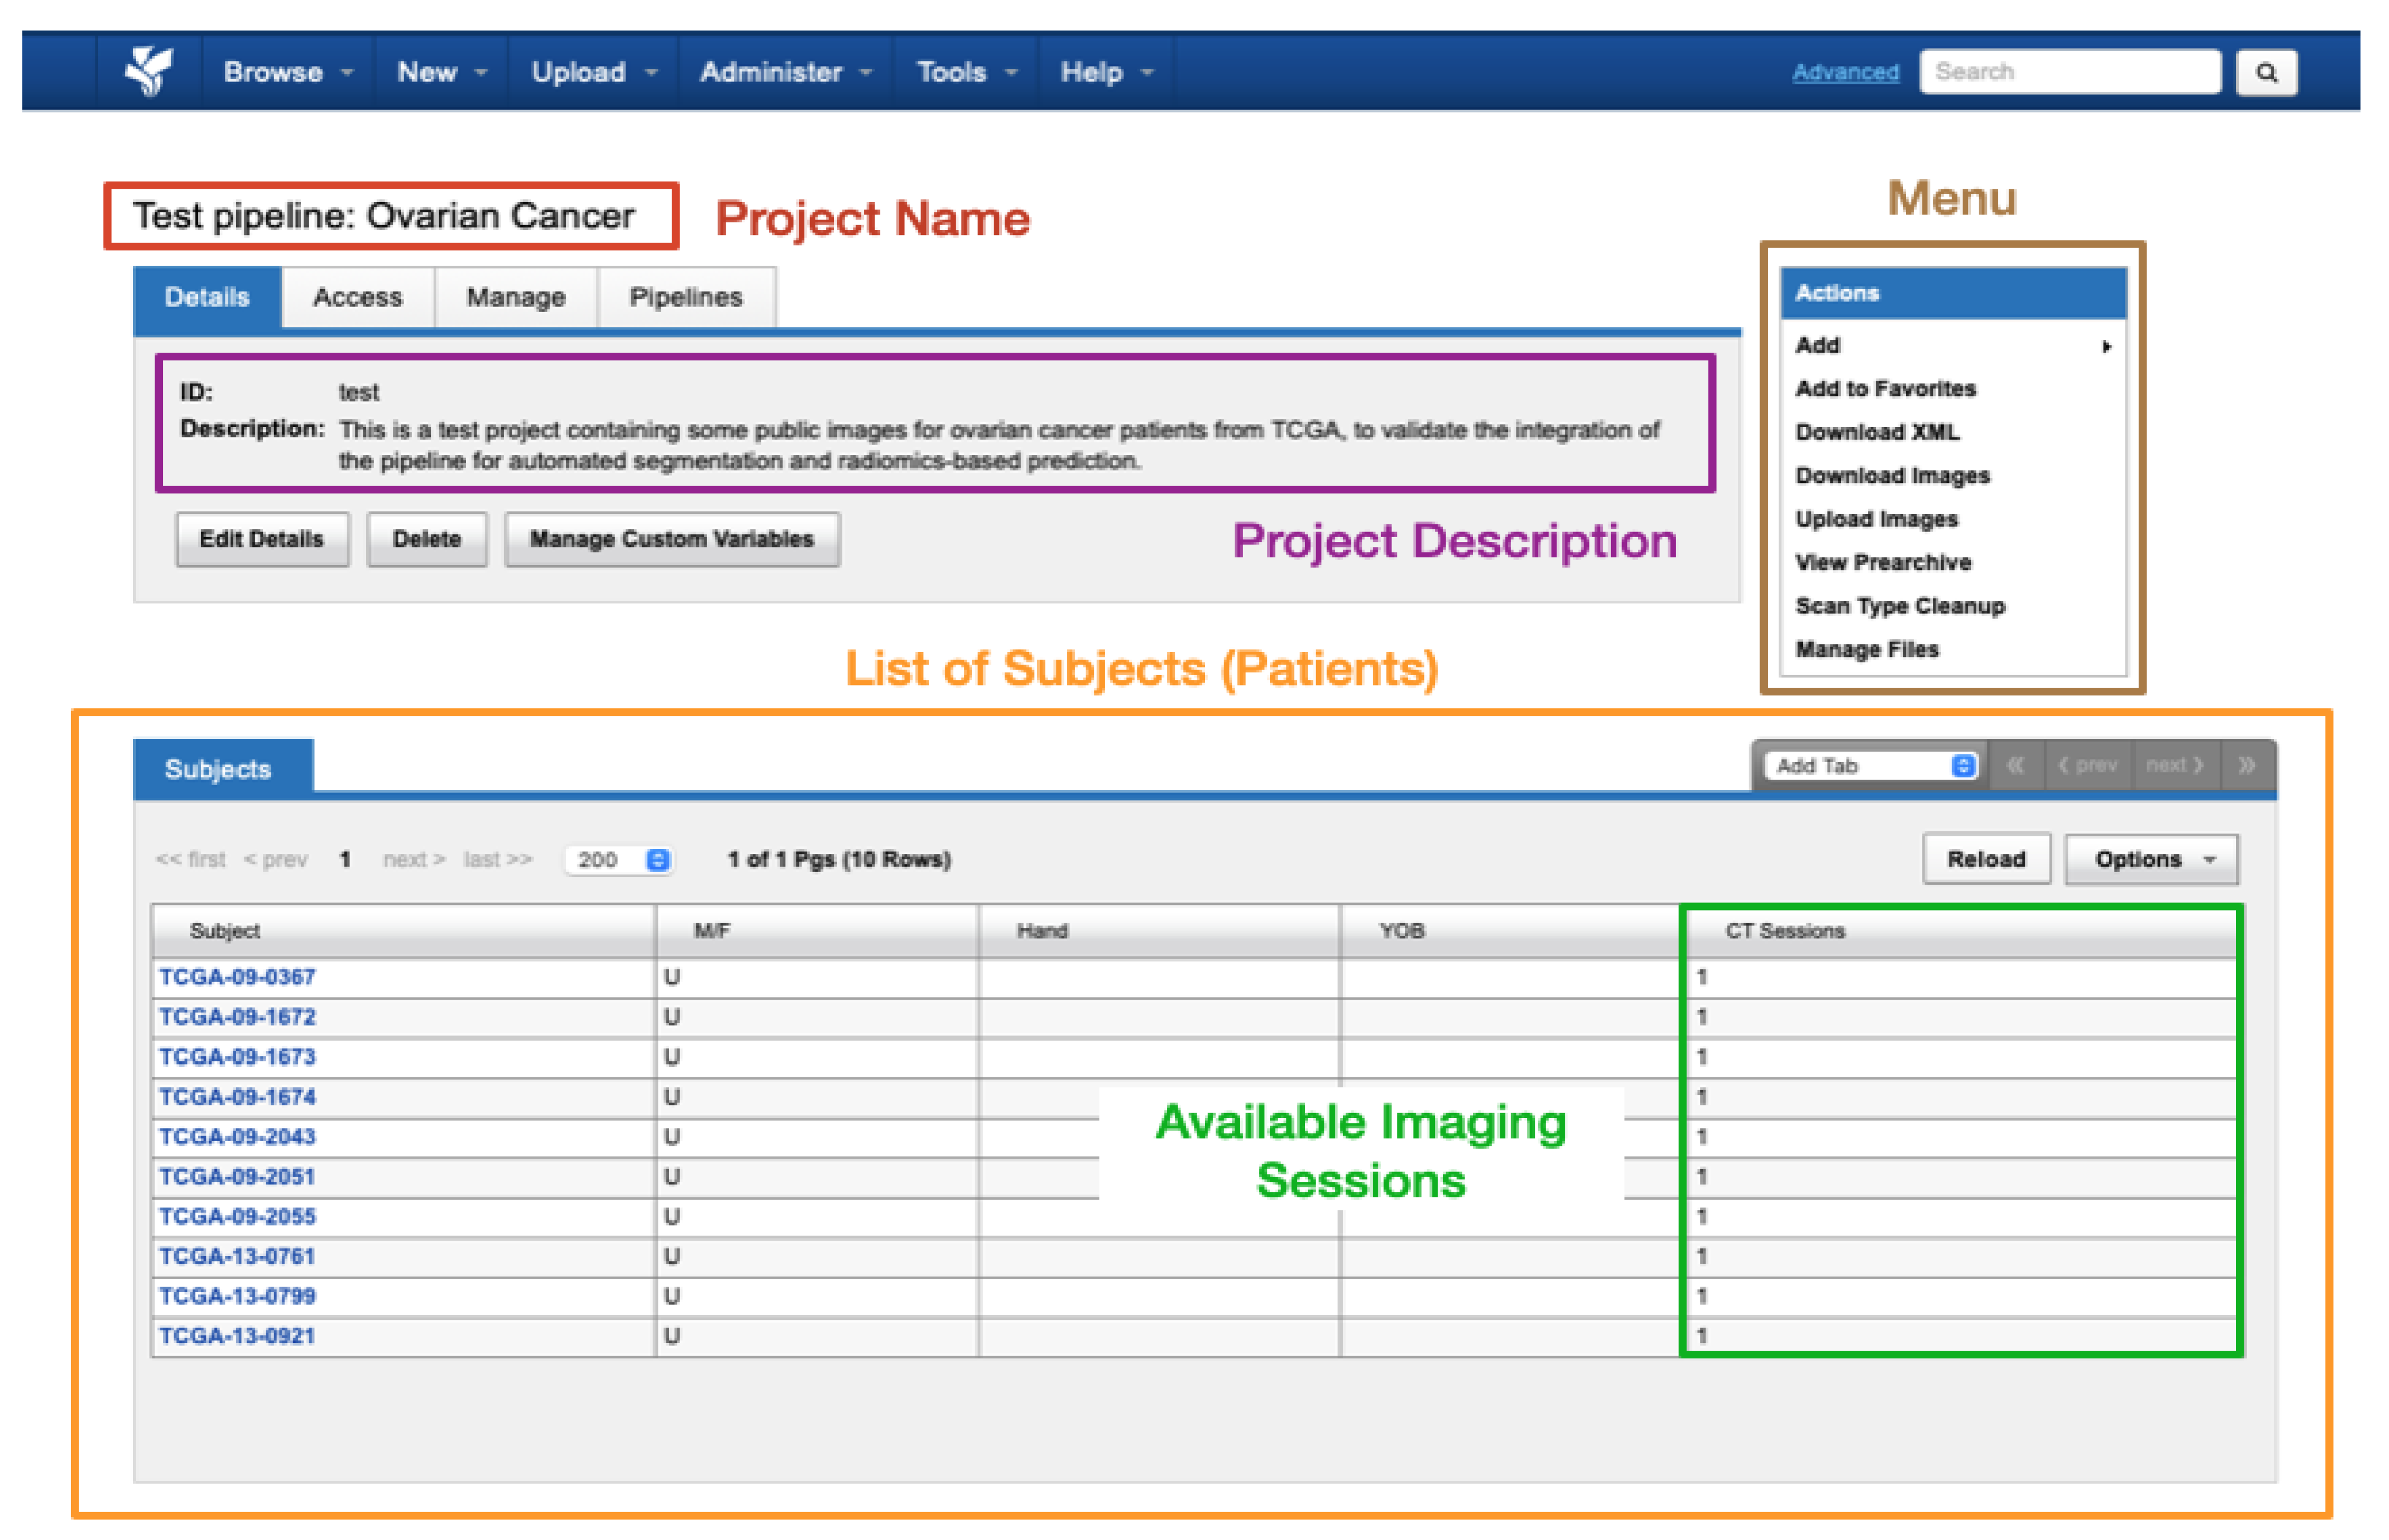Click the next tab navigation arrow
The height and width of the screenshot is (1540, 2389).
click(2174, 765)
